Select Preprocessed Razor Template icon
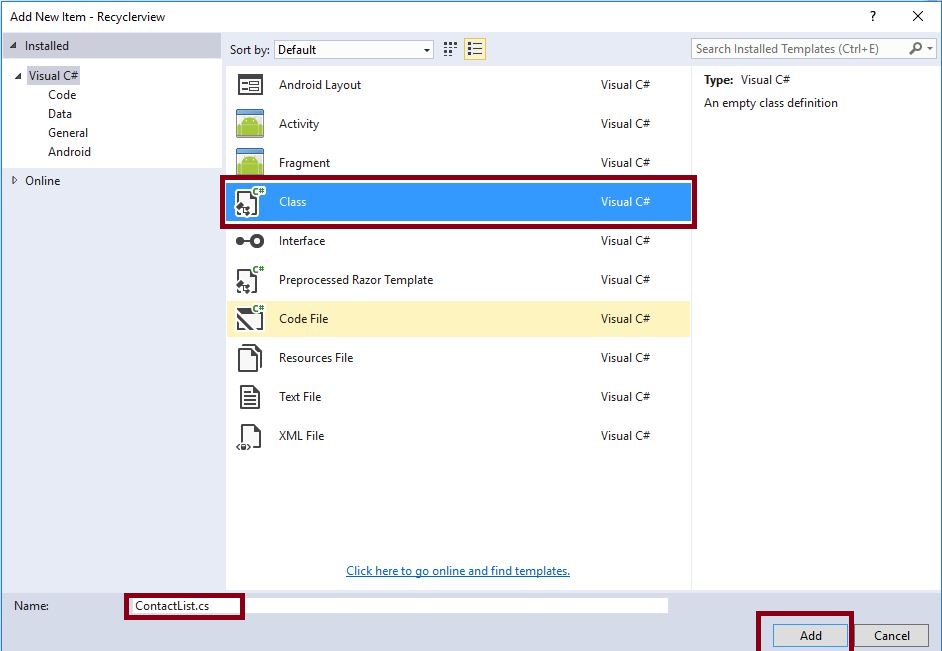The width and height of the screenshot is (942, 651). (250, 280)
